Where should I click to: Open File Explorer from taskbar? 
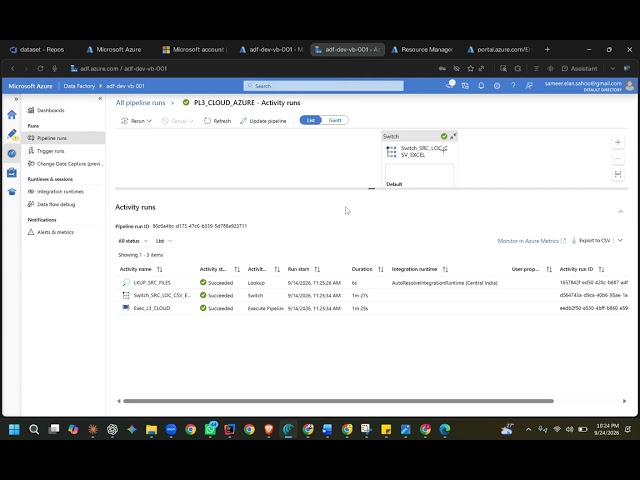click(151, 429)
